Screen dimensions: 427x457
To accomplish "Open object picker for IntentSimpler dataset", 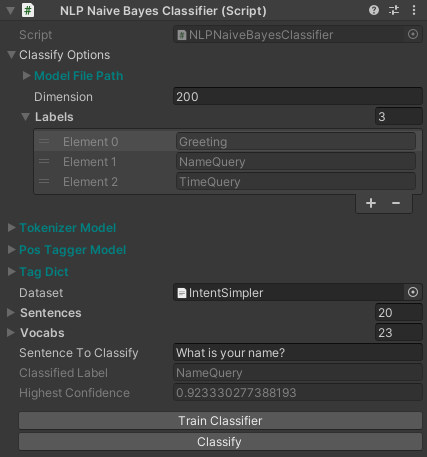I will (x=413, y=292).
